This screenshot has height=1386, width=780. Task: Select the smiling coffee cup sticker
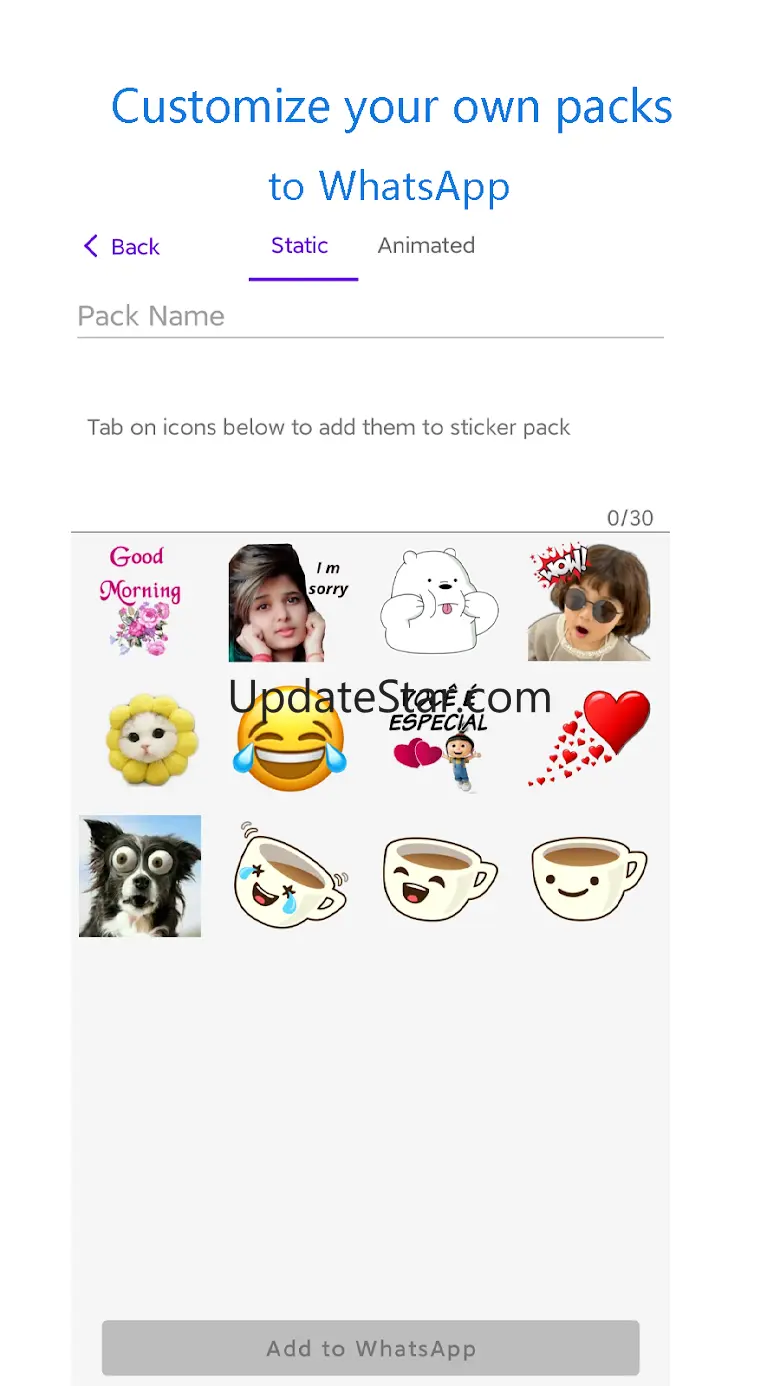coord(589,878)
